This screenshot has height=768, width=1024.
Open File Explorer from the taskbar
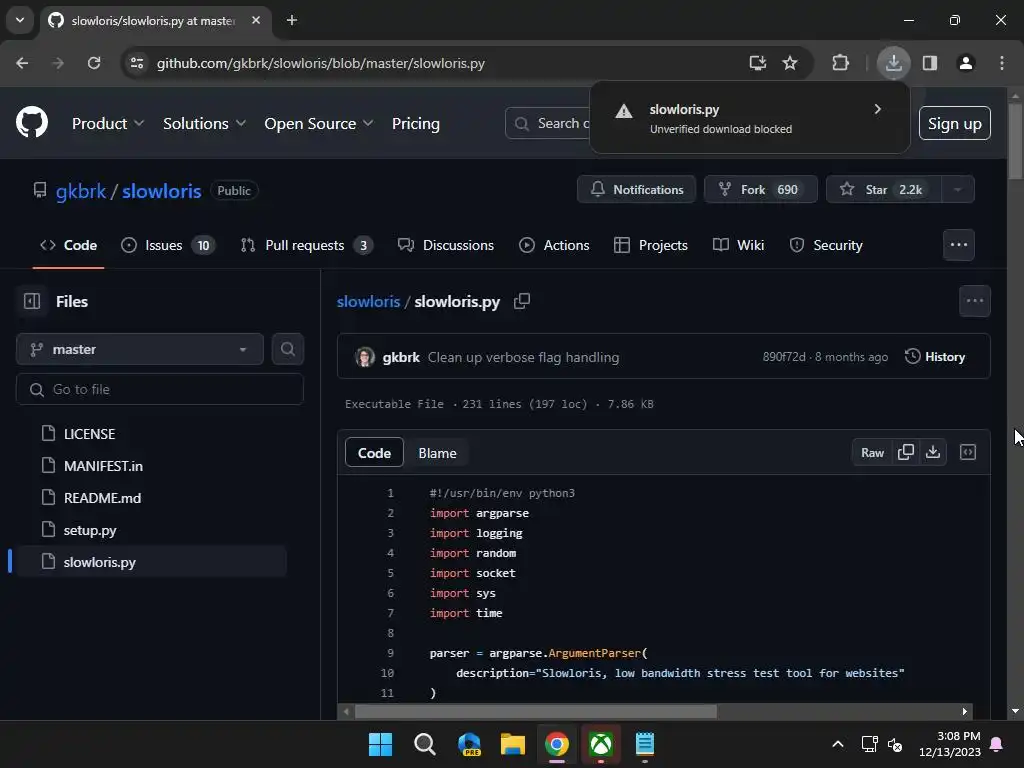pyautogui.click(x=513, y=744)
